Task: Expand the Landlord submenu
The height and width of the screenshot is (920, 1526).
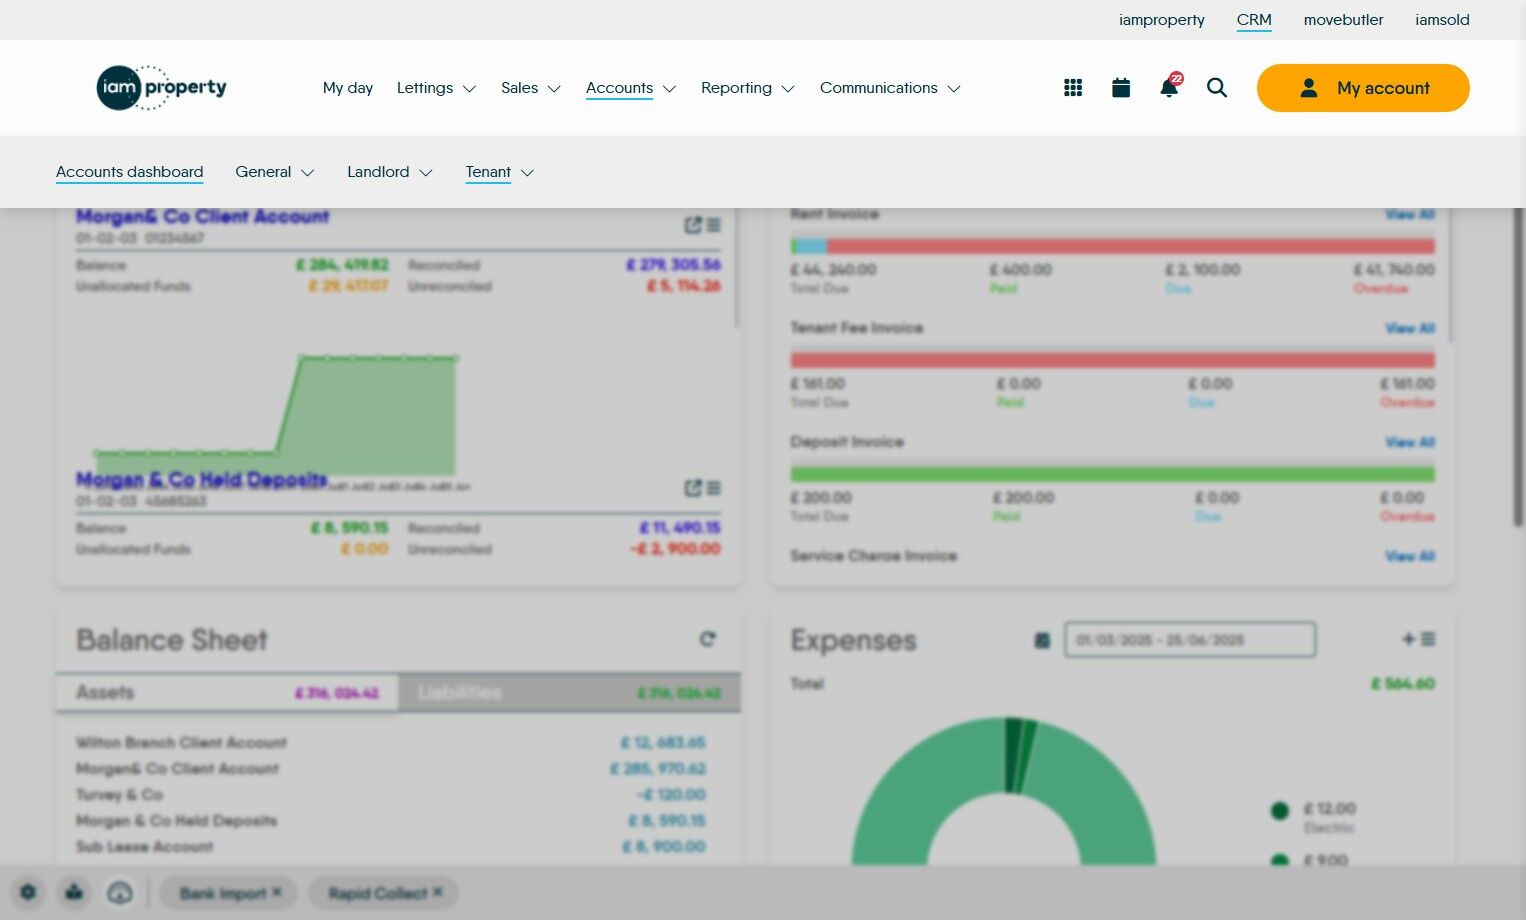Action: [x=390, y=172]
